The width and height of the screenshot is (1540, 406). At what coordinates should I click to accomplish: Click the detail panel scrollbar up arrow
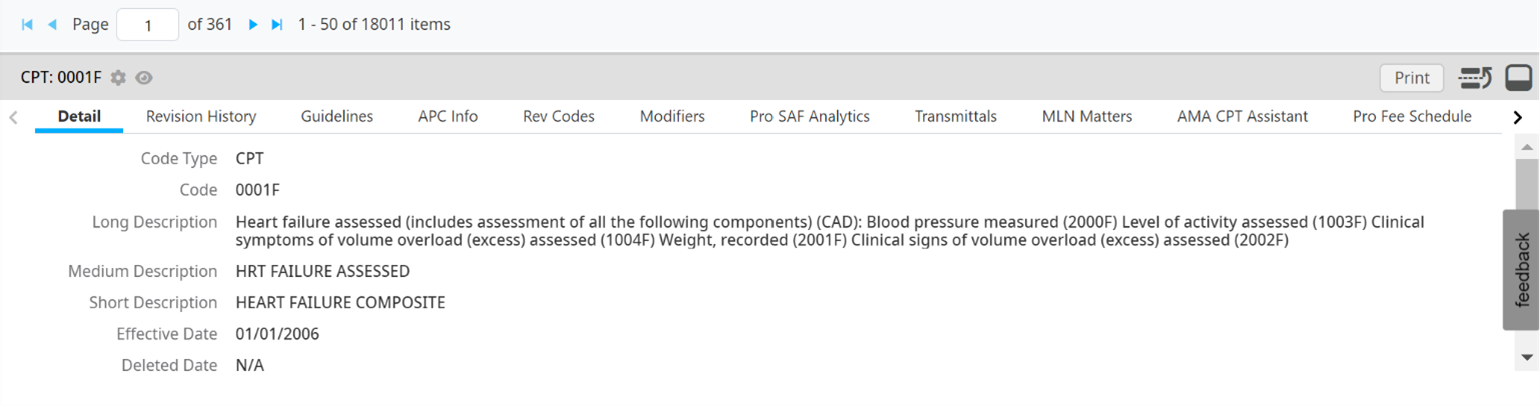point(1527,148)
